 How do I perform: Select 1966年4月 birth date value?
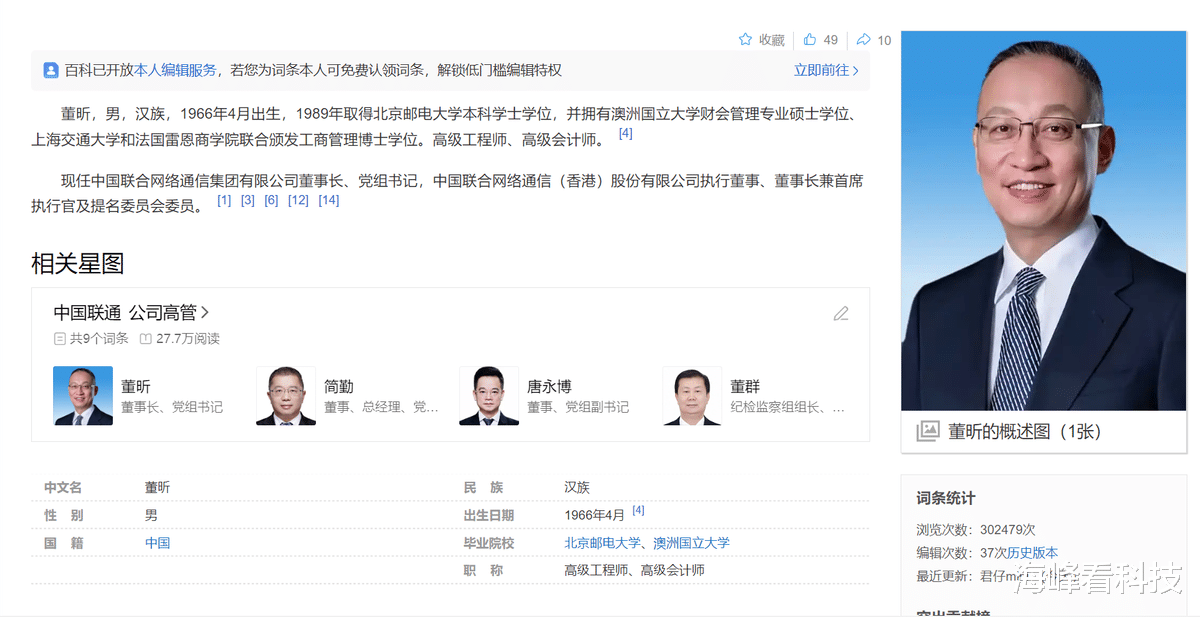coord(595,515)
